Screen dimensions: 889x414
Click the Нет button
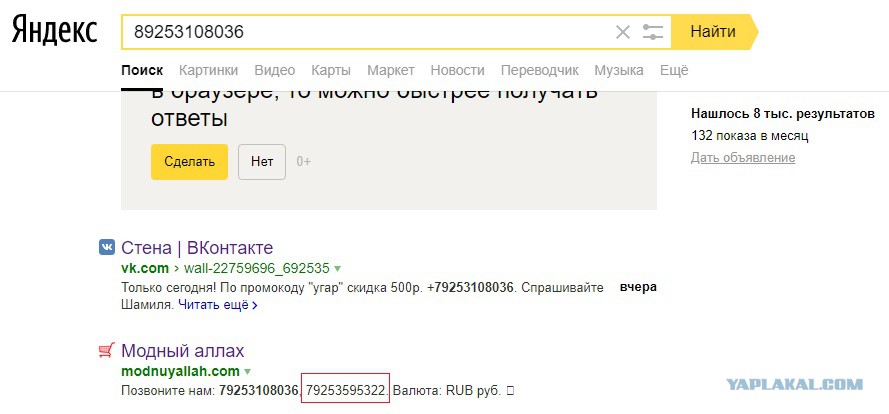coord(262,162)
